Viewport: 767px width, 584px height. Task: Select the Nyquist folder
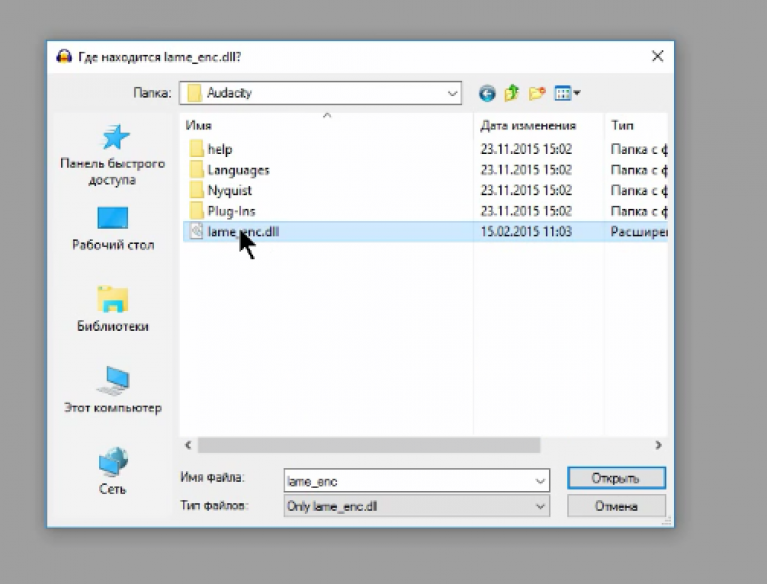pos(220,190)
